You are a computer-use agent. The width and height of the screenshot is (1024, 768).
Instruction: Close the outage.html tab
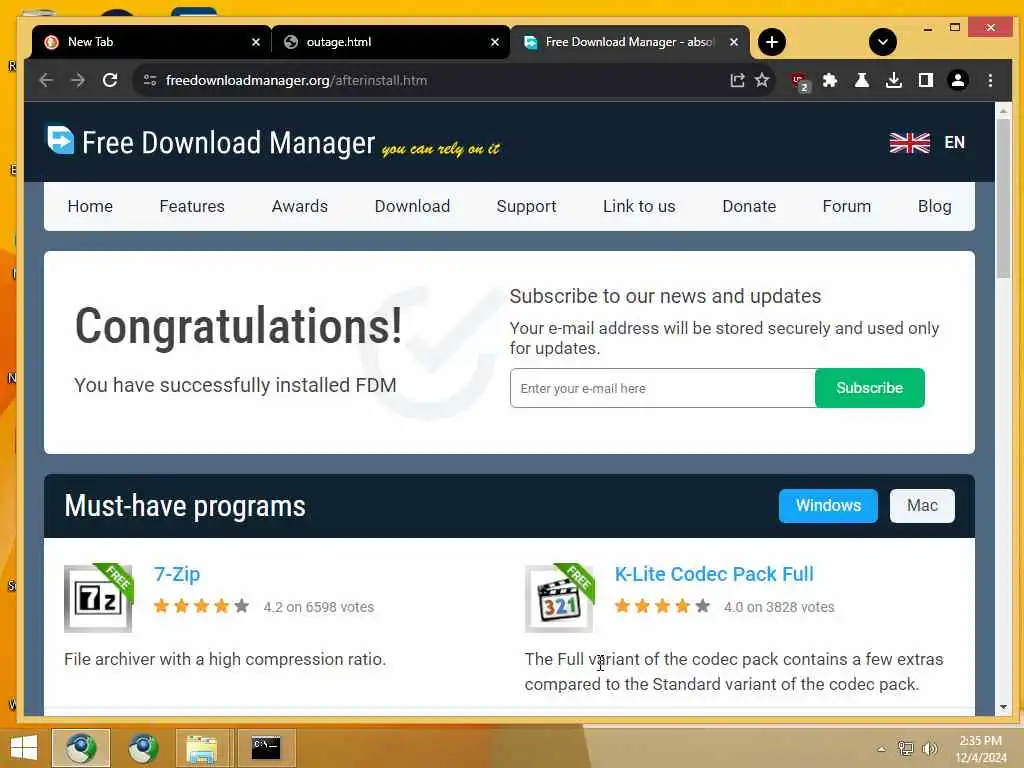coord(495,42)
